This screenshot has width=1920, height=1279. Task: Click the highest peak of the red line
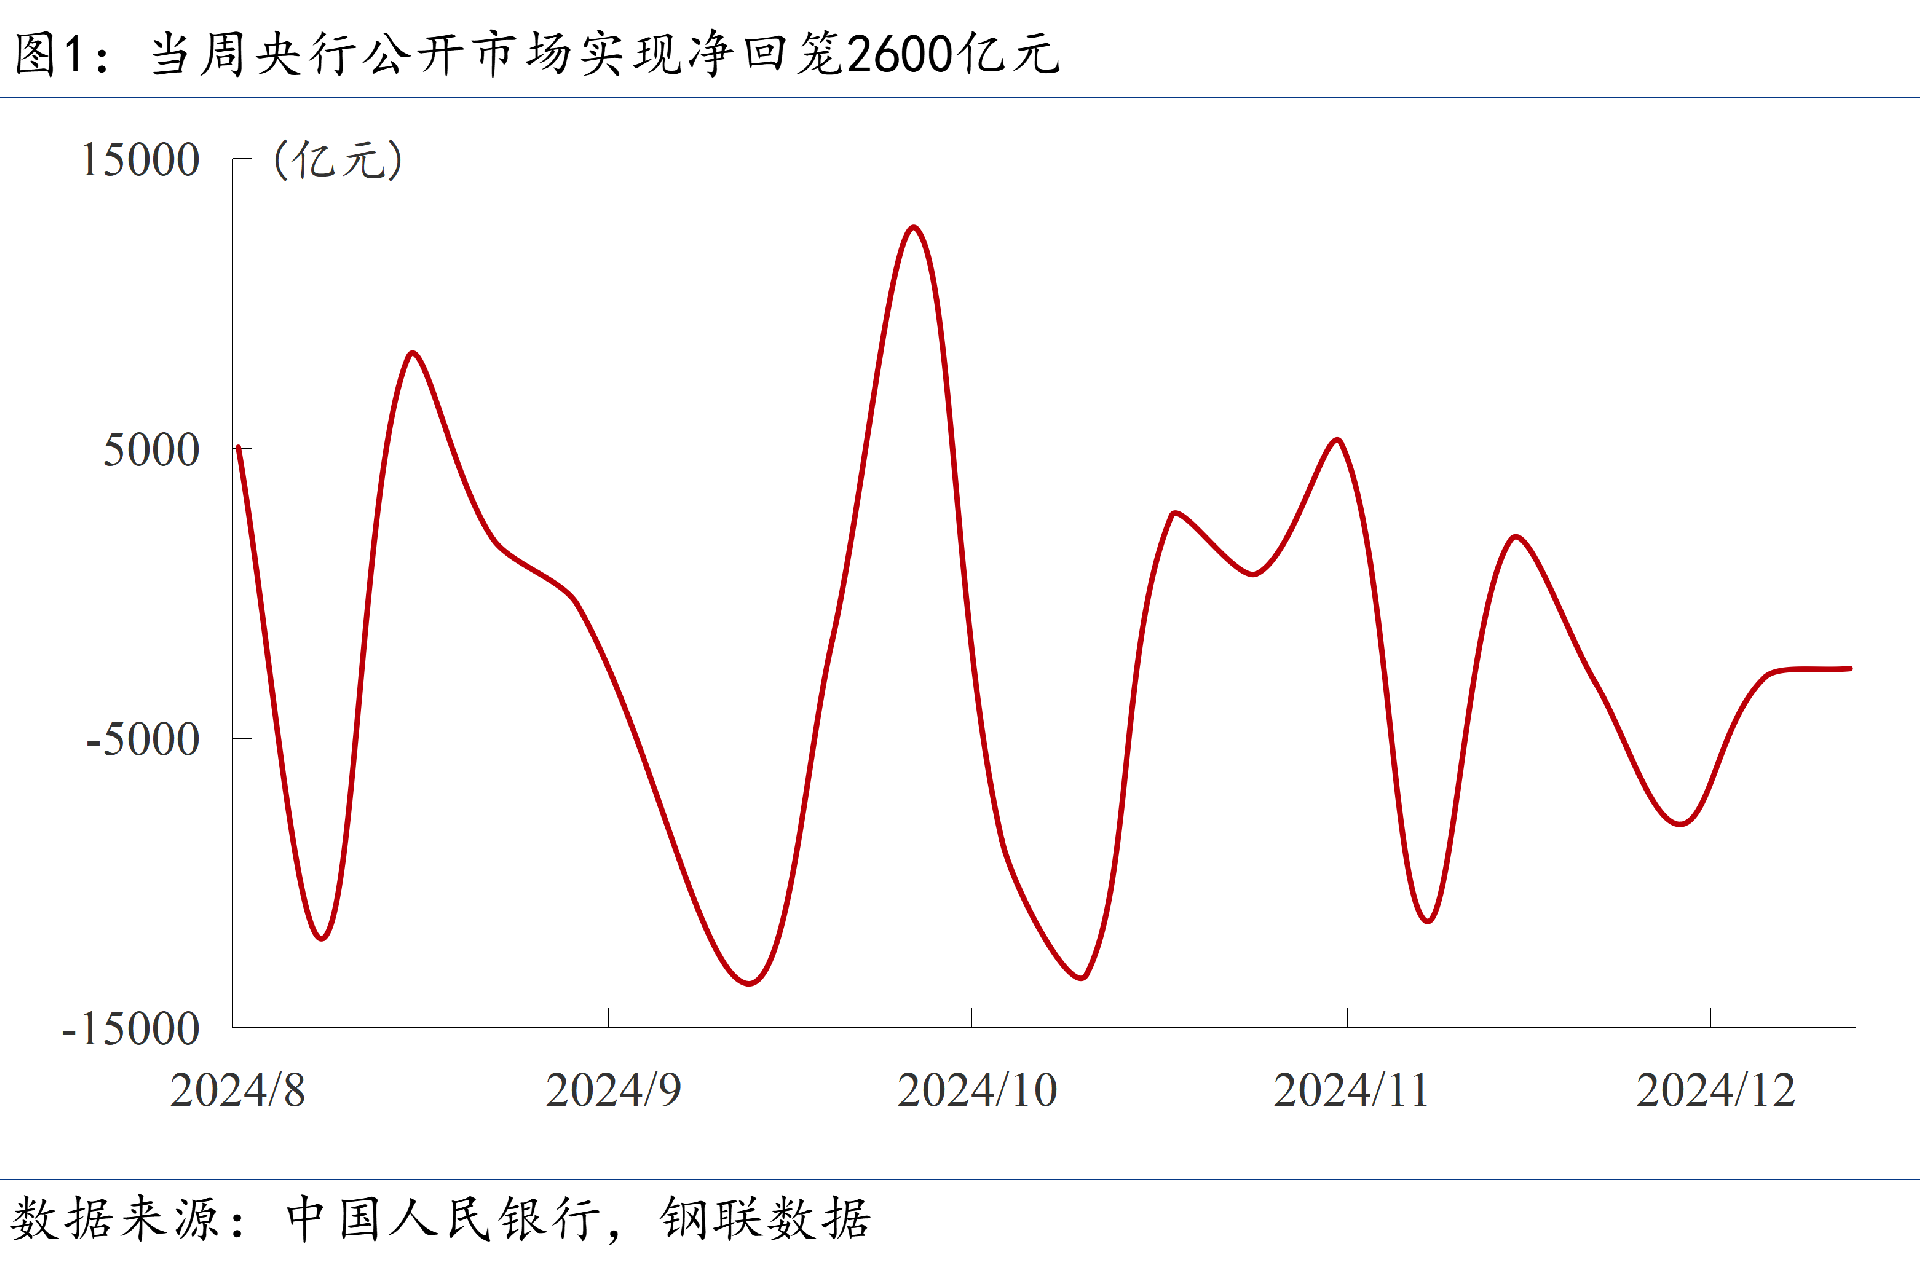click(913, 227)
